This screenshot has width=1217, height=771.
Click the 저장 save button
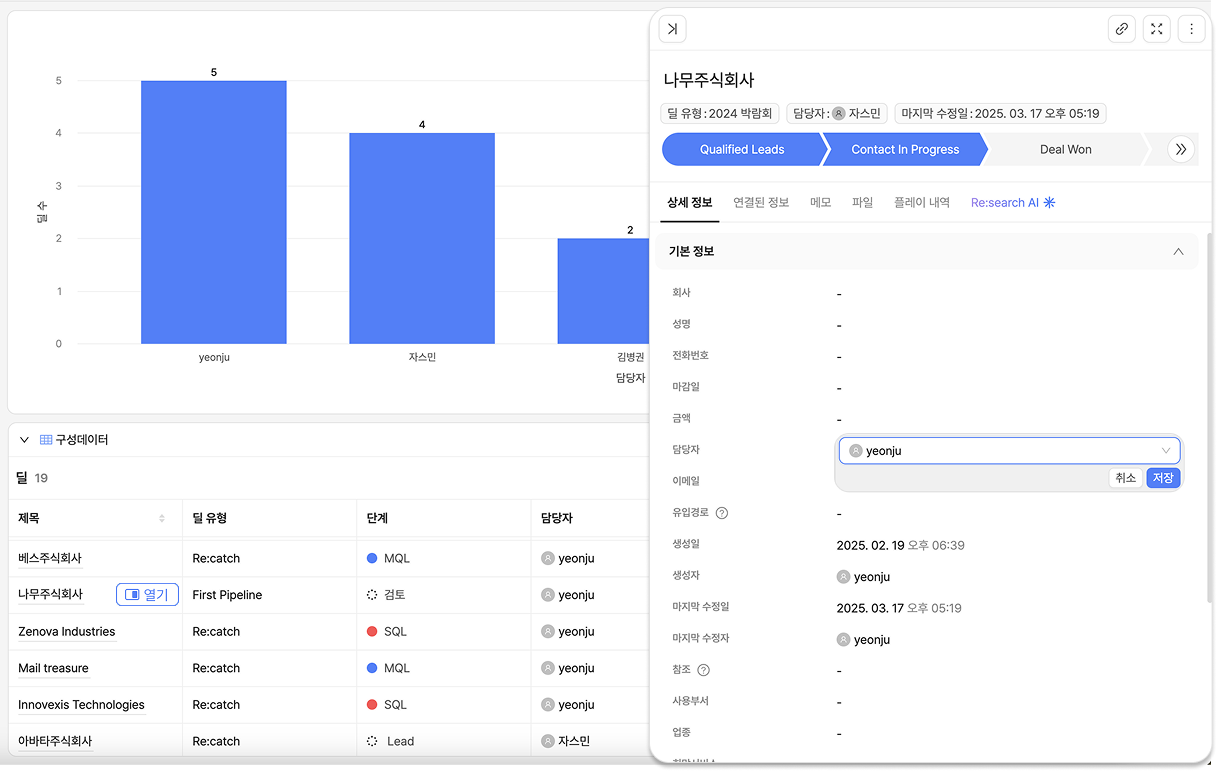click(x=1163, y=478)
